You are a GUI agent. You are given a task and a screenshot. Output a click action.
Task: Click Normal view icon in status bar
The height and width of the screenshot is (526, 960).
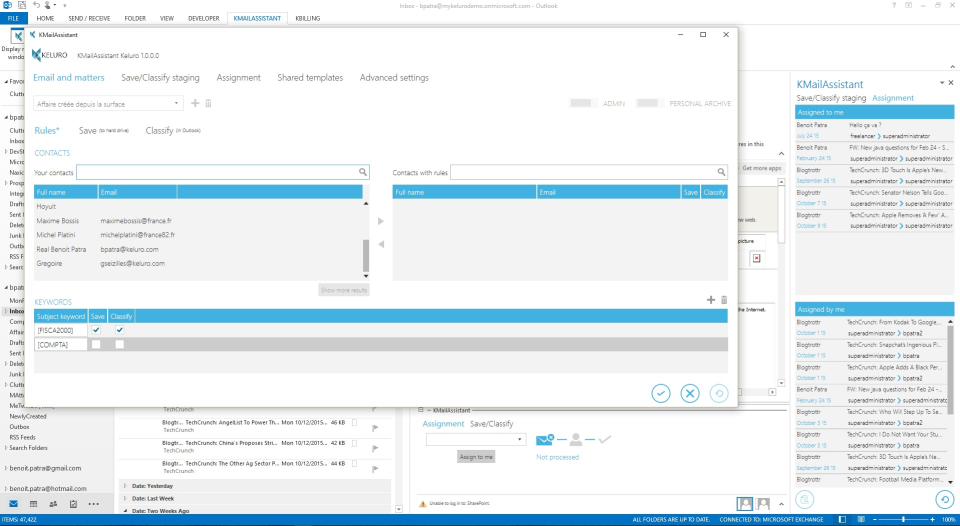tap(842, 520)
